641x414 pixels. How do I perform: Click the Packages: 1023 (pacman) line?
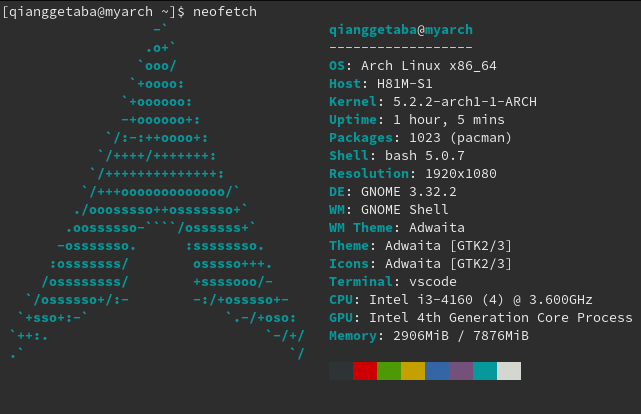click(x=421, y=138)
